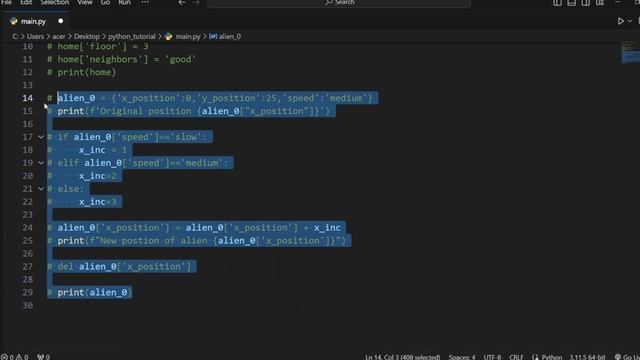Toggle the bottom panel layout icon
640x360 pixels.
click(x=571, y=3)
